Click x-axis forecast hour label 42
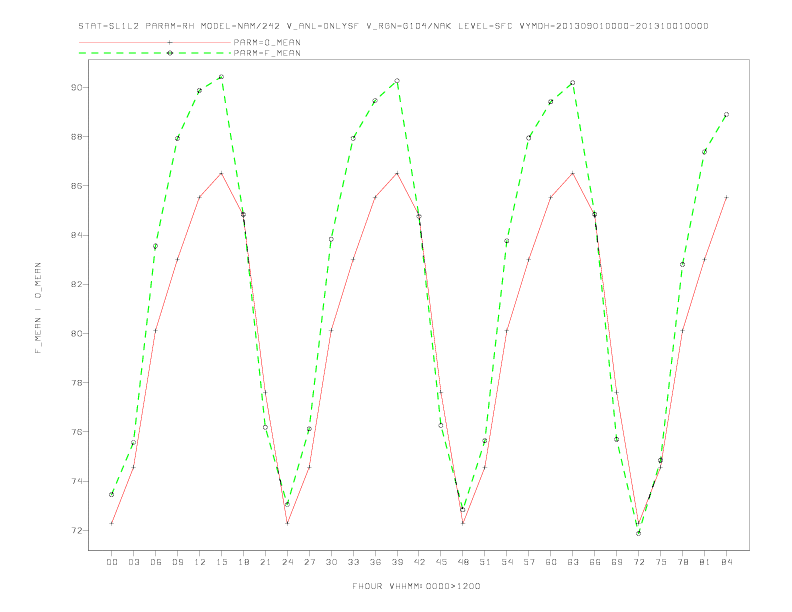The width and height of the screenshot is (792, 612). pyautogui.click(x=419, y=562)
